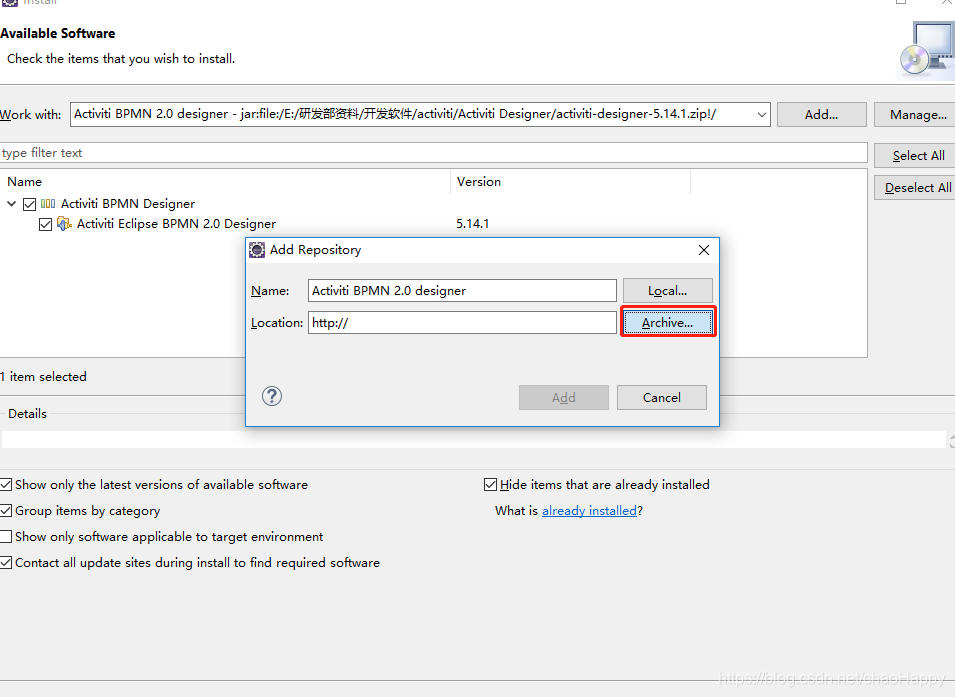This screenshot has height=697, width=955.
Task: Click the Activiti Eclipse BPMN 2.0 Designer feature icon
Action: click(x=64, y=224)
